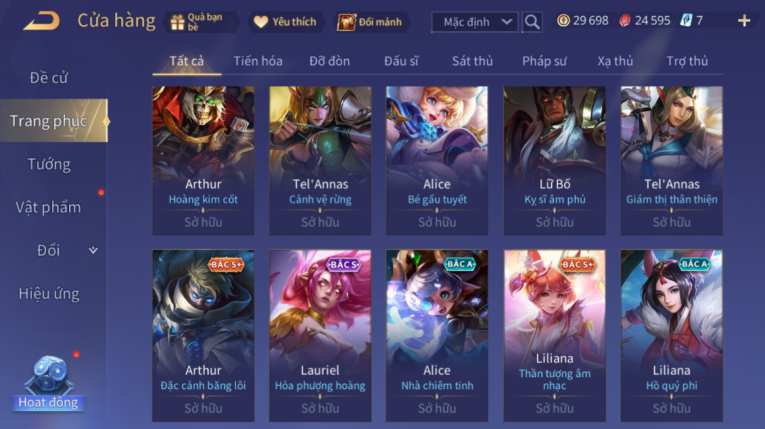Switch to the Sát thủ tab
This screenshot has height=429, width=765.
(472, 61)
